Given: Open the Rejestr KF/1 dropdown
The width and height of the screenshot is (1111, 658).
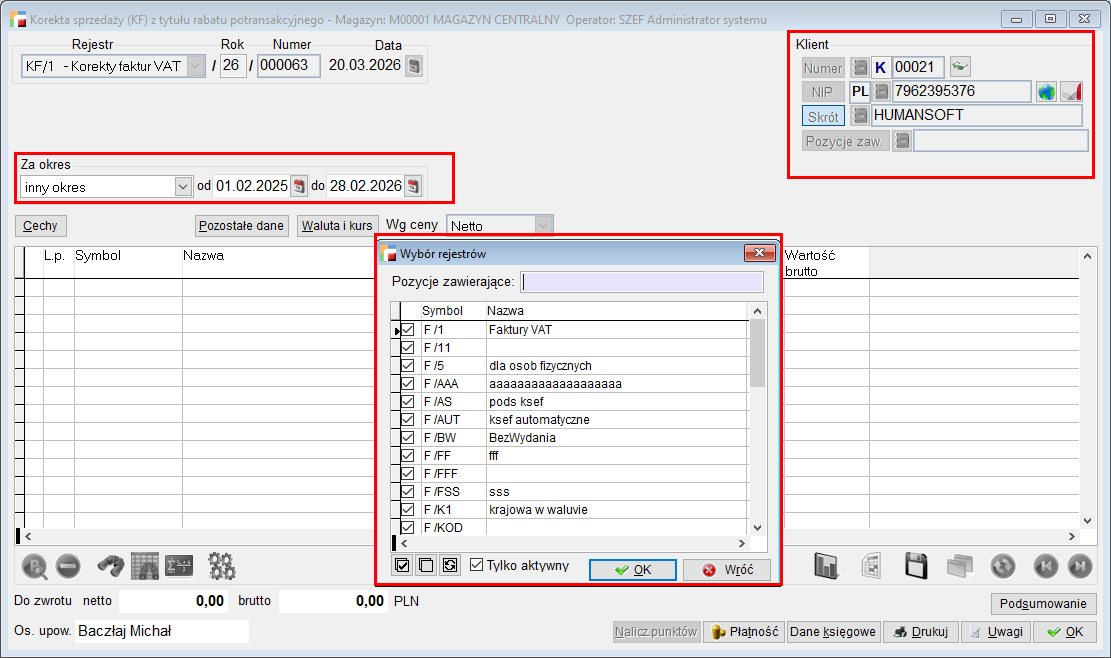Looking at the screenshot, I should 195,66.
